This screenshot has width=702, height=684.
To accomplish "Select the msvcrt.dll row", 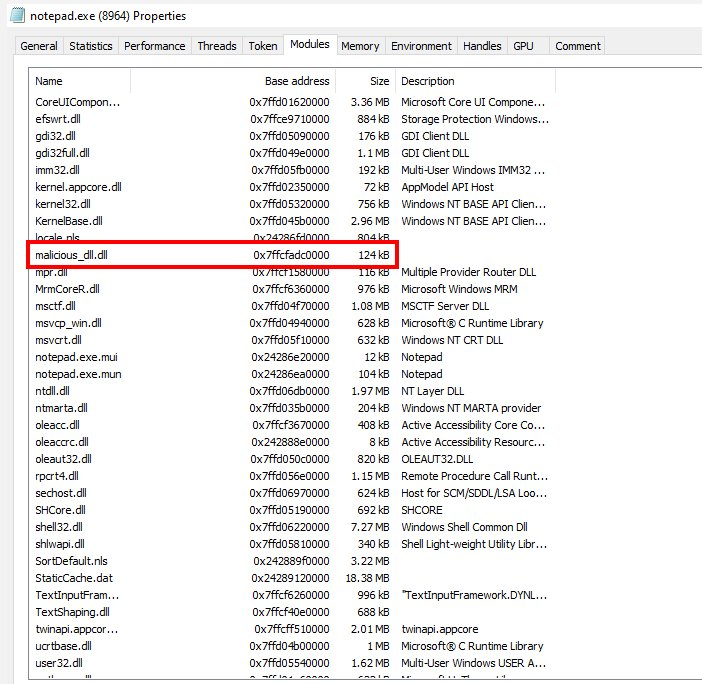I will (x=291, y=340).
